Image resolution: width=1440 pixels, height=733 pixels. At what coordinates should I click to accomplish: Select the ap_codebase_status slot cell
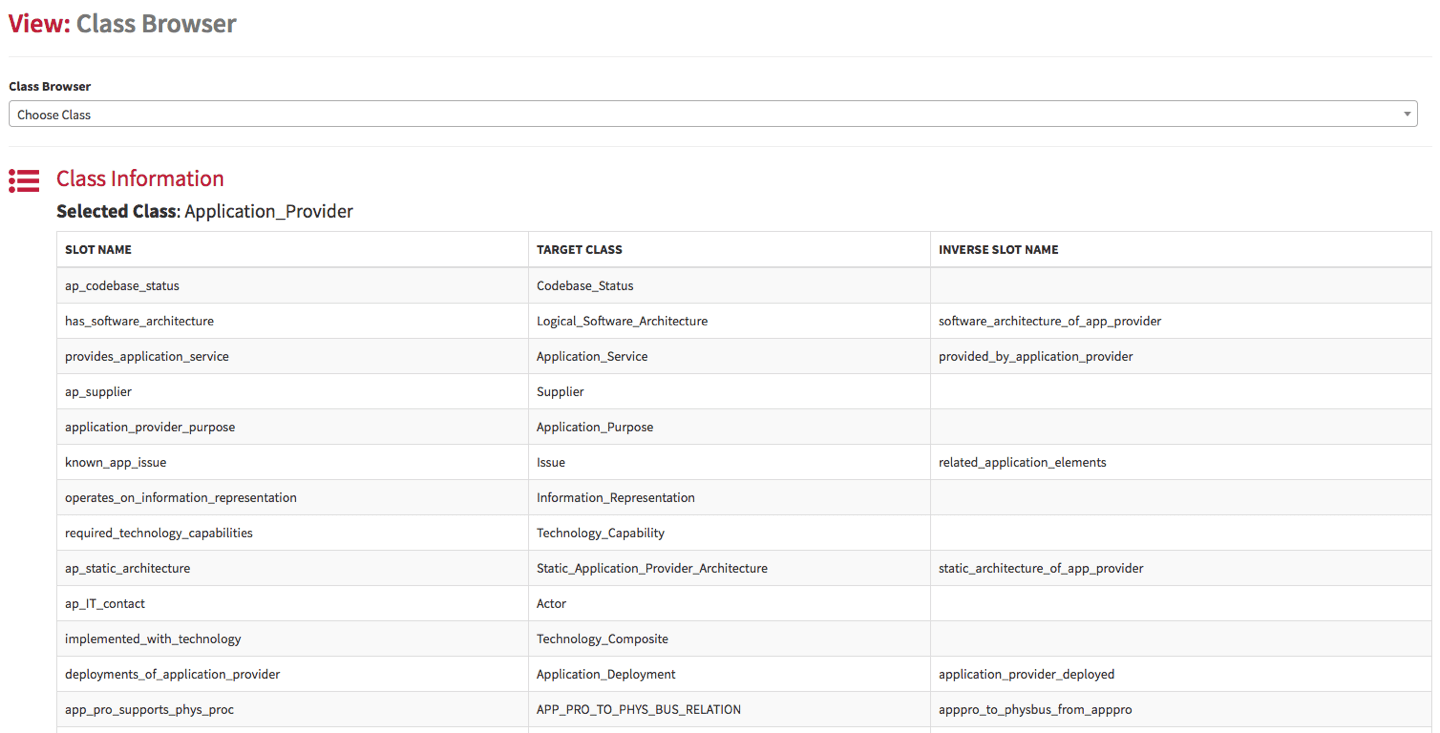[x=292, y=285]
